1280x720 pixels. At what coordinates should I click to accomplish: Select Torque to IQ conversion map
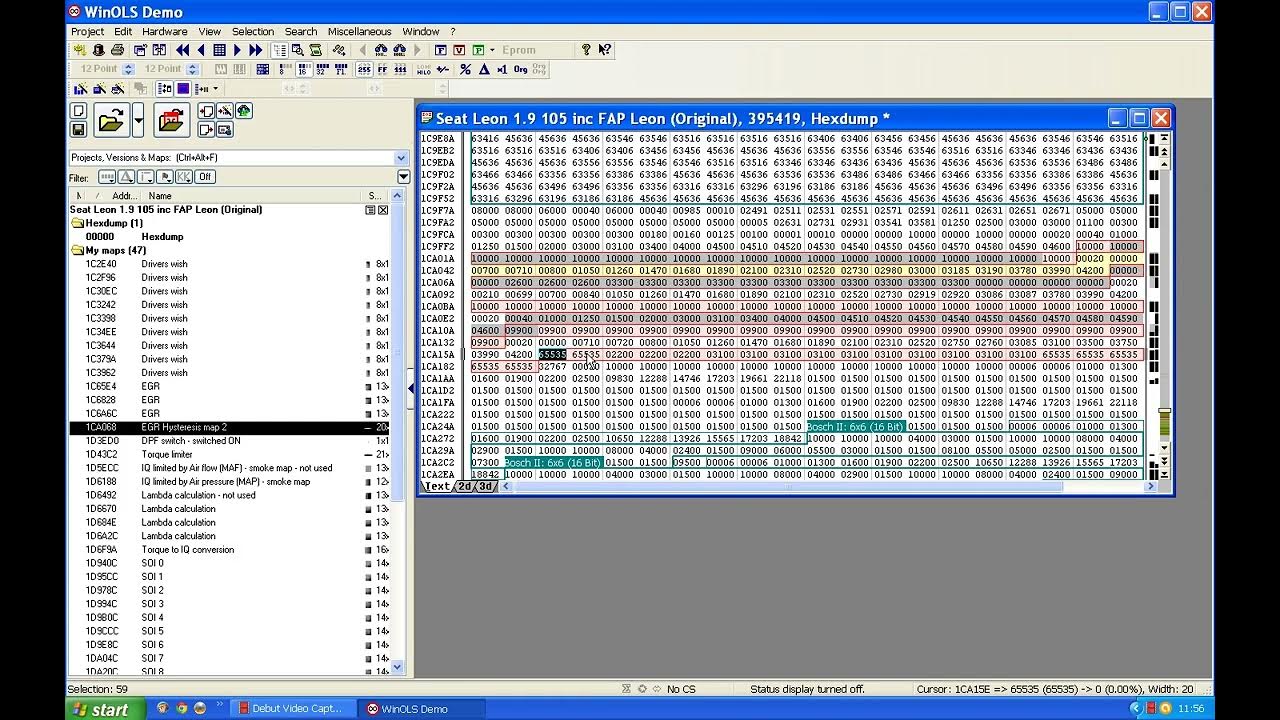coord(229,549)
